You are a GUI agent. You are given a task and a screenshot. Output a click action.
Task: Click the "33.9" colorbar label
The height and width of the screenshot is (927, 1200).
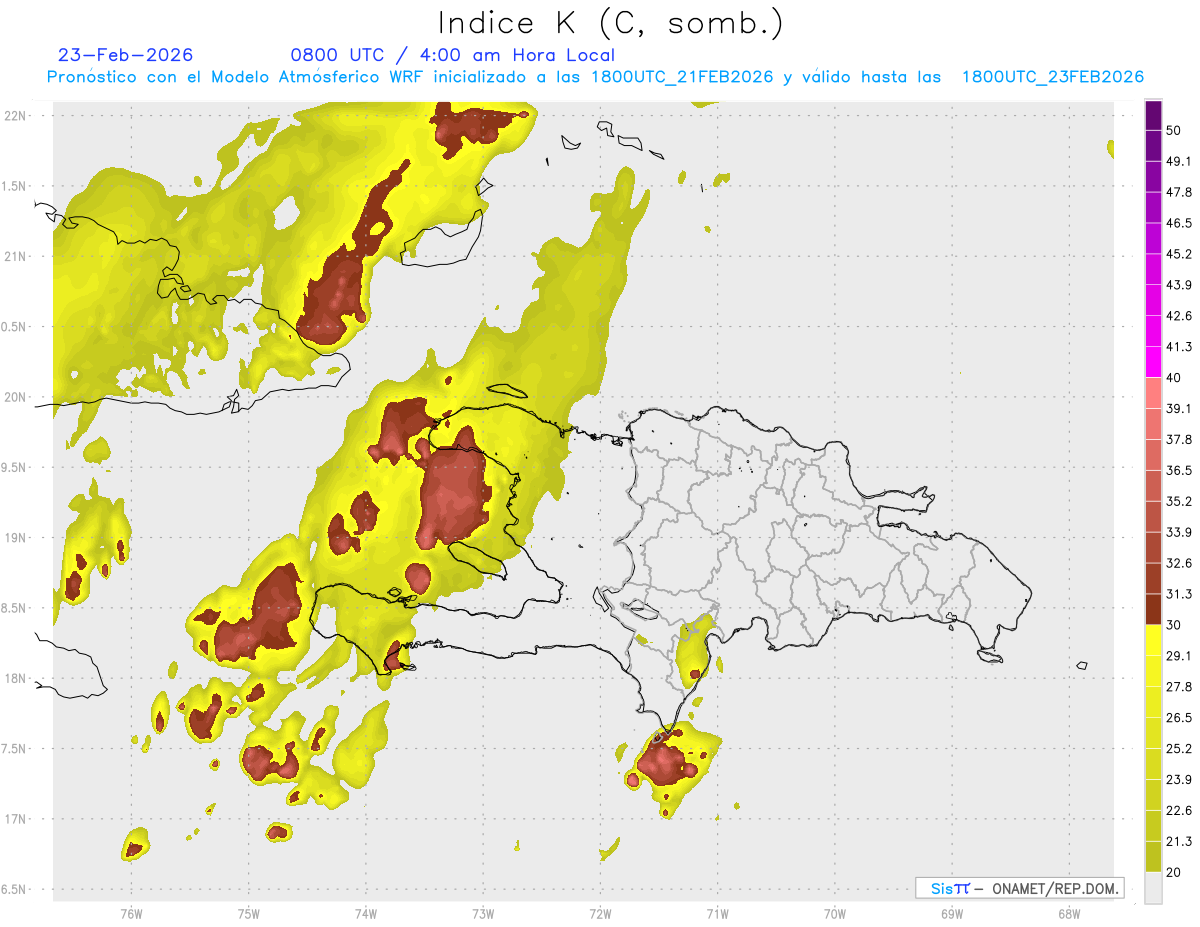point(1179,532)
